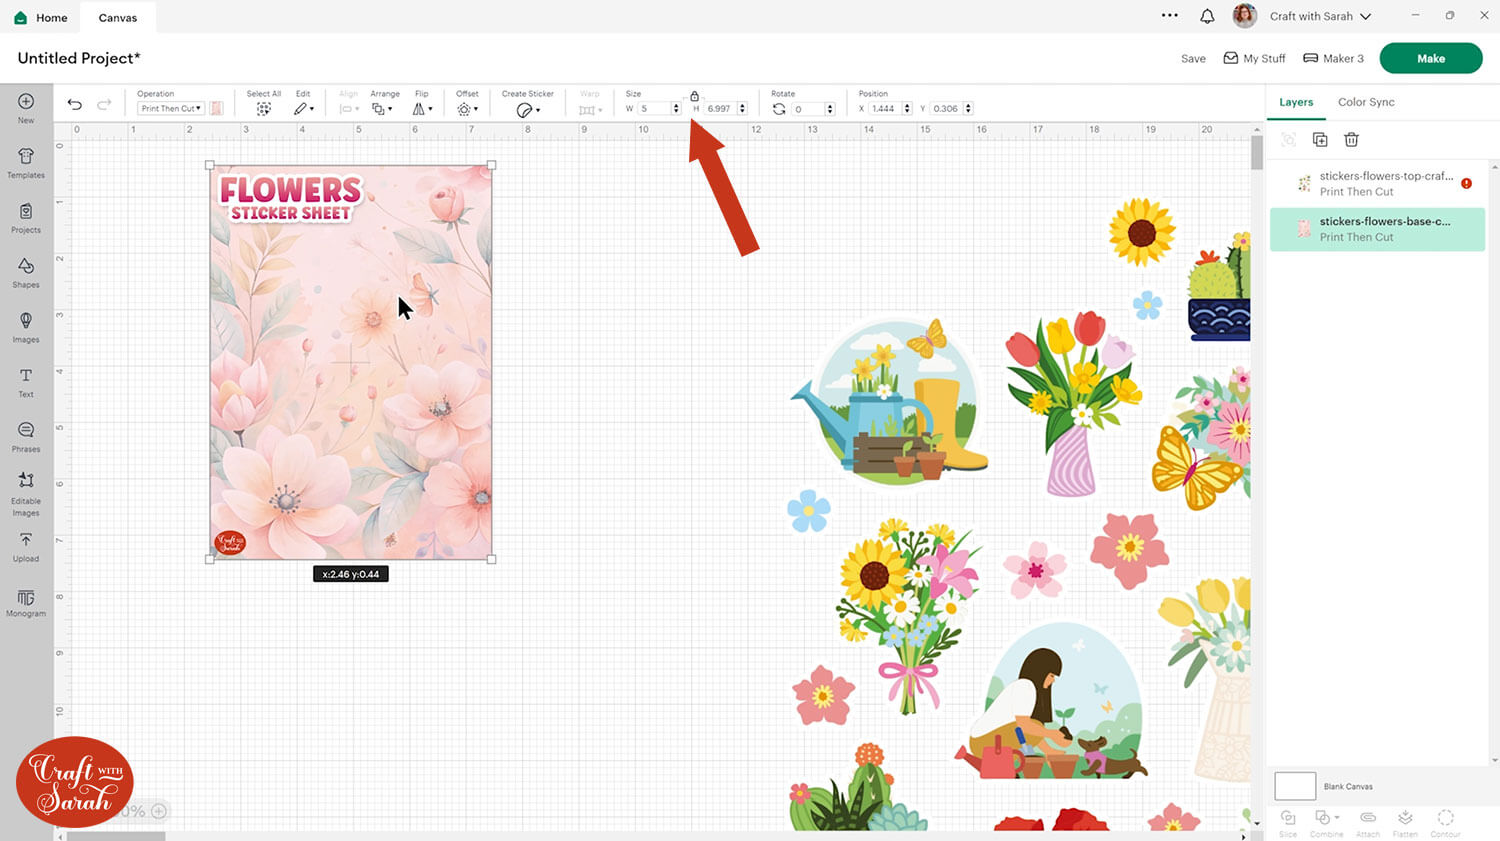Click the Undo arrow icon
The image size is (1500, 841).
click(74, 105)
